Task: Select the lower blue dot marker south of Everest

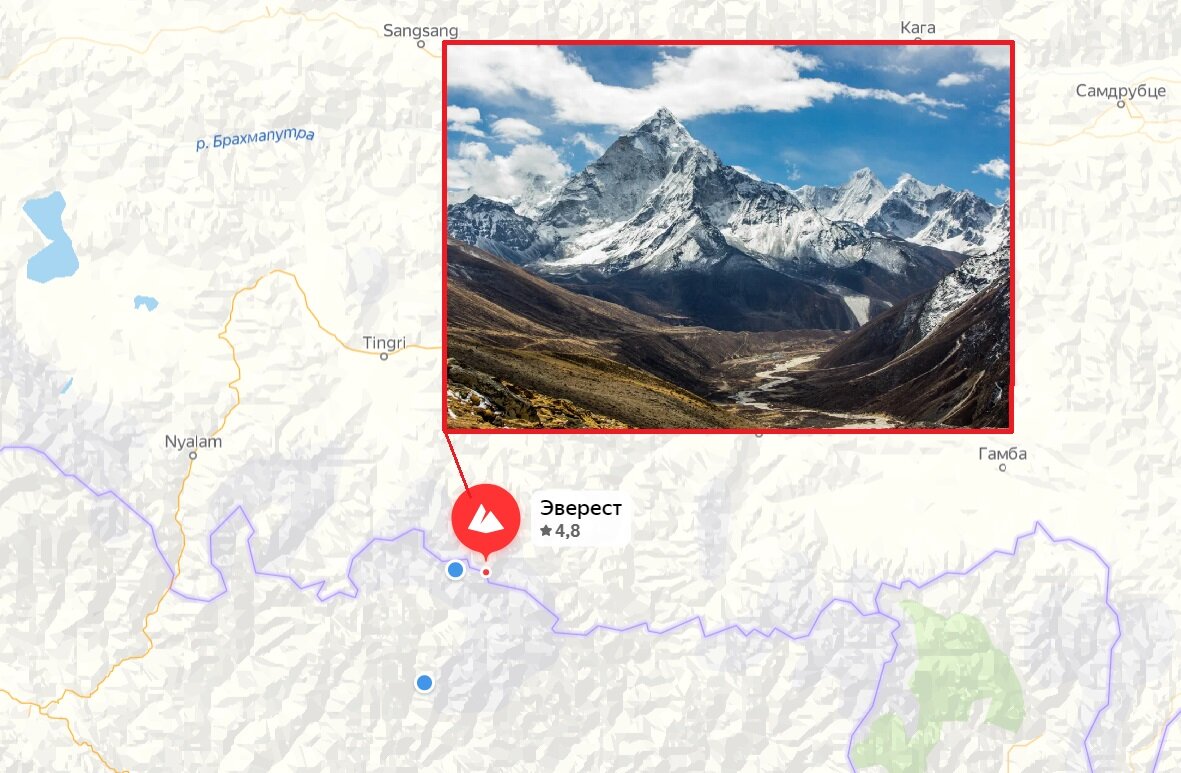Action: pyautogui.click(x=424, y=683)
